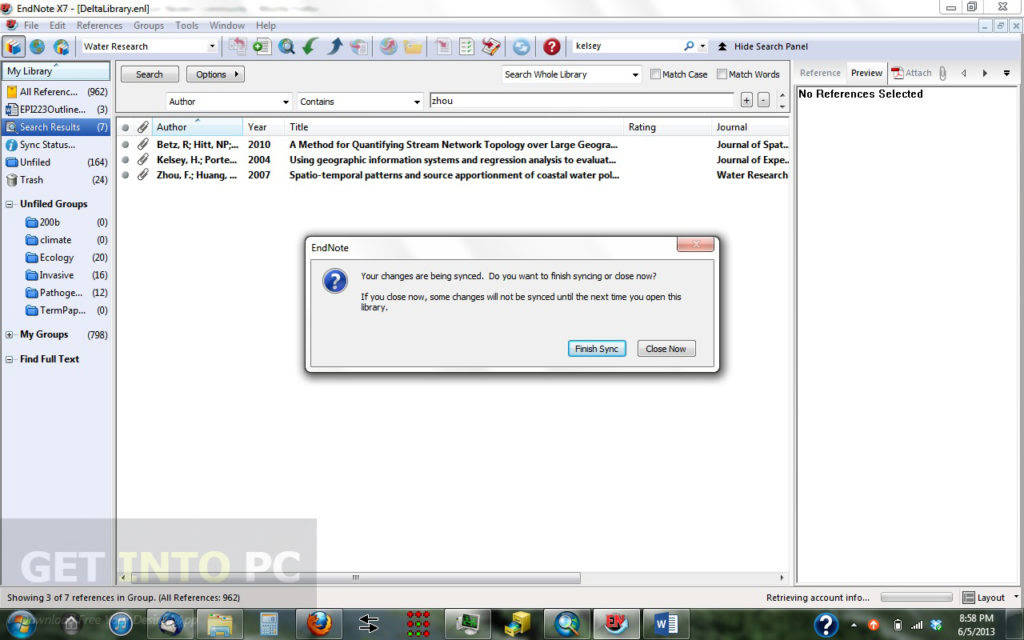Select Integrated Library and Online mode icon
The height and width of the screenshot is (640, 1024).
click(61, 46)
